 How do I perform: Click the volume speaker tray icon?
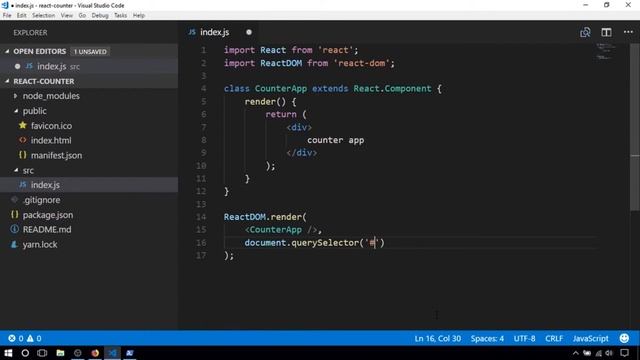tap(609, 353)
